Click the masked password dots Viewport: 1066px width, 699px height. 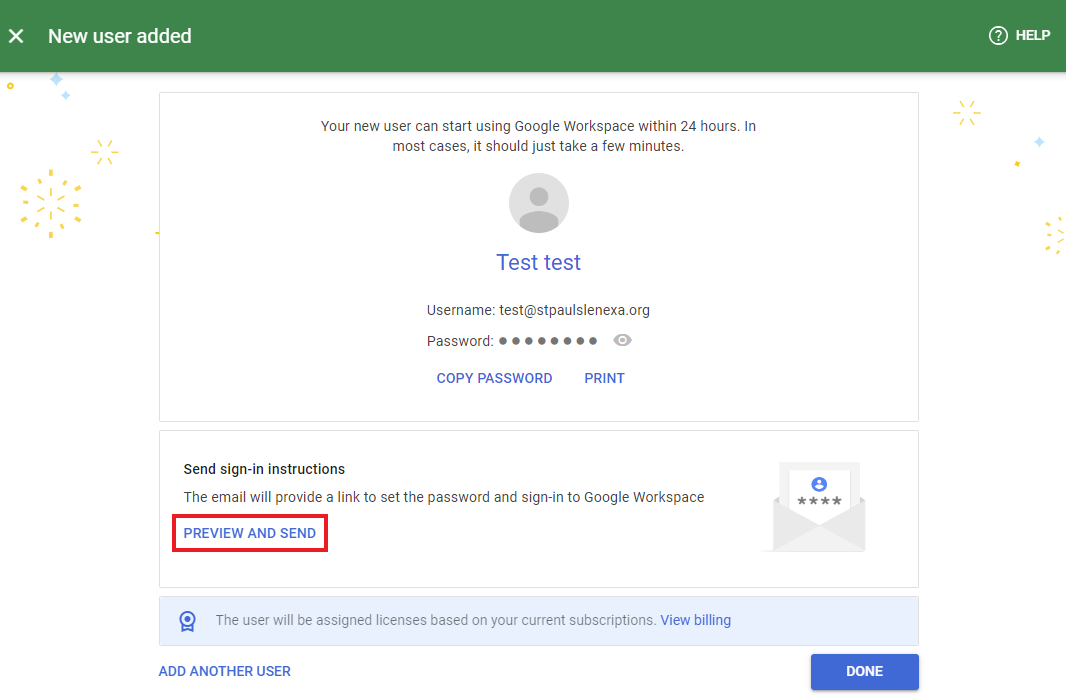(x=548, y=341)
